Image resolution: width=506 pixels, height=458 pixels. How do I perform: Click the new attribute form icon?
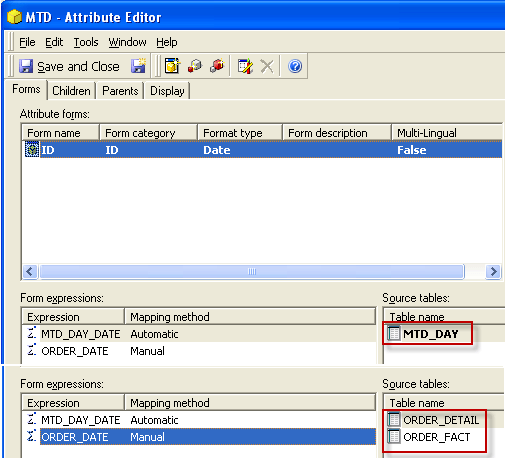(173, 66)
